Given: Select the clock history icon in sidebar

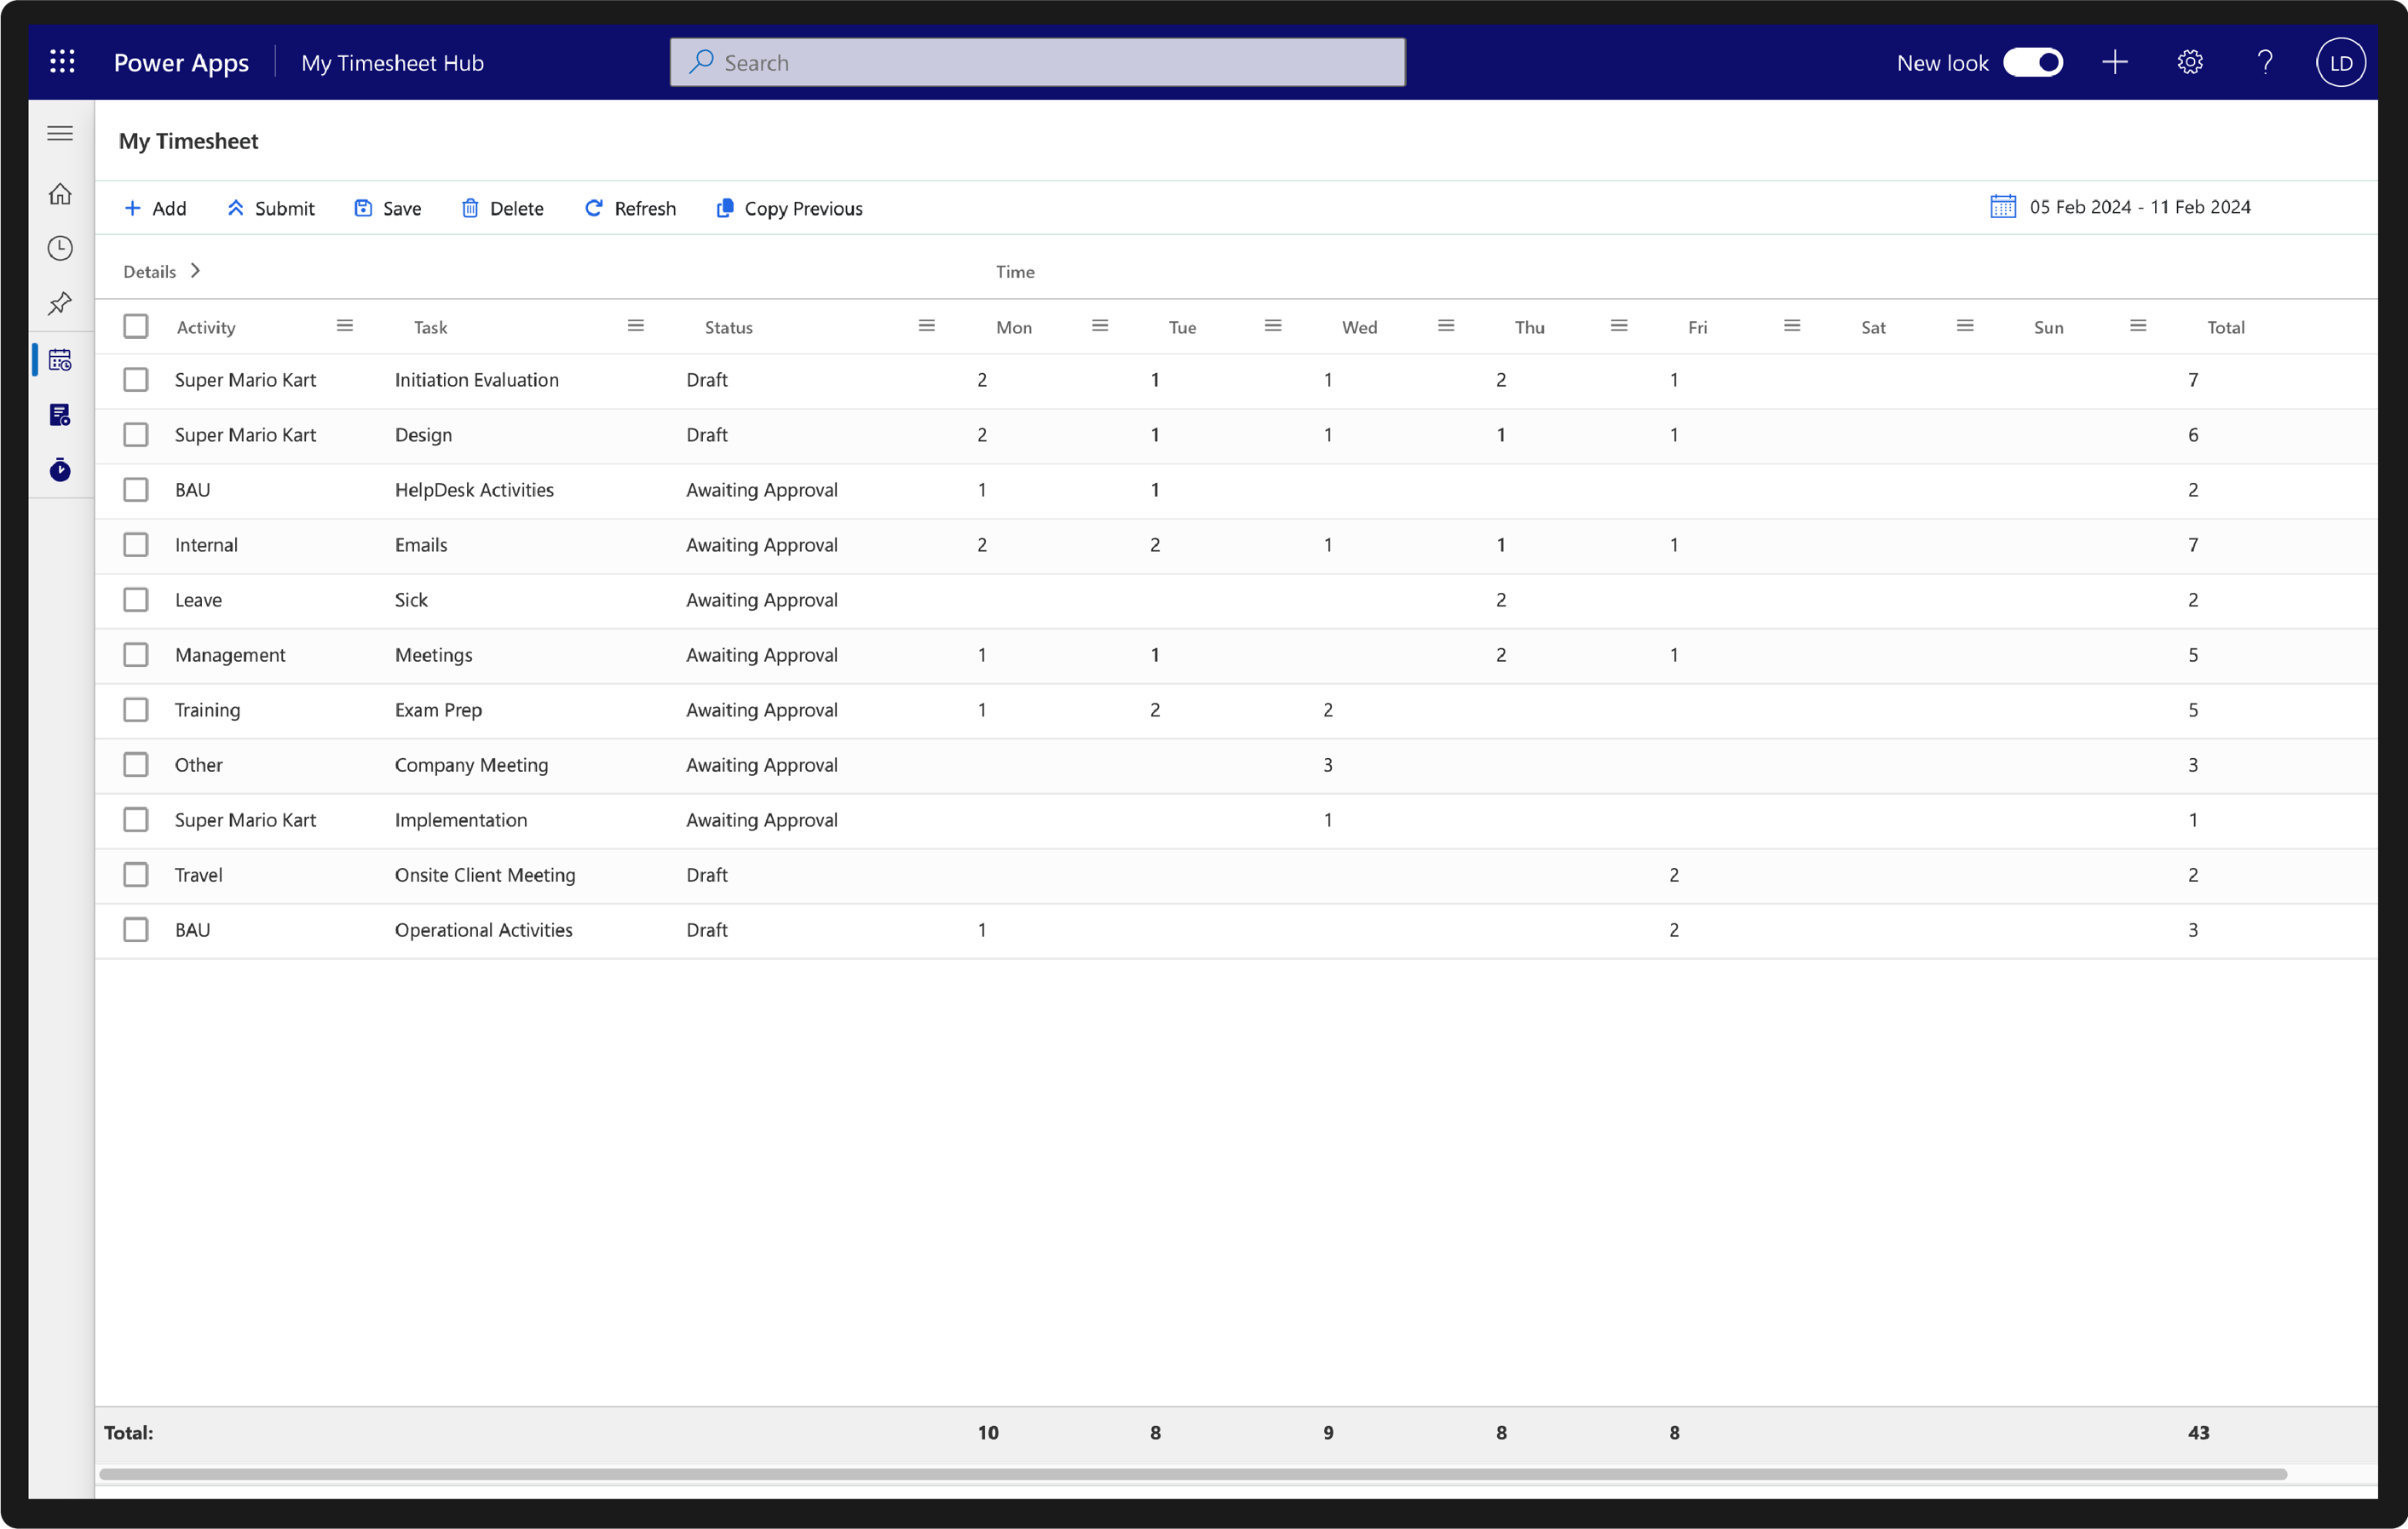Looking at the screenshot, I should [x=60, y=248].
